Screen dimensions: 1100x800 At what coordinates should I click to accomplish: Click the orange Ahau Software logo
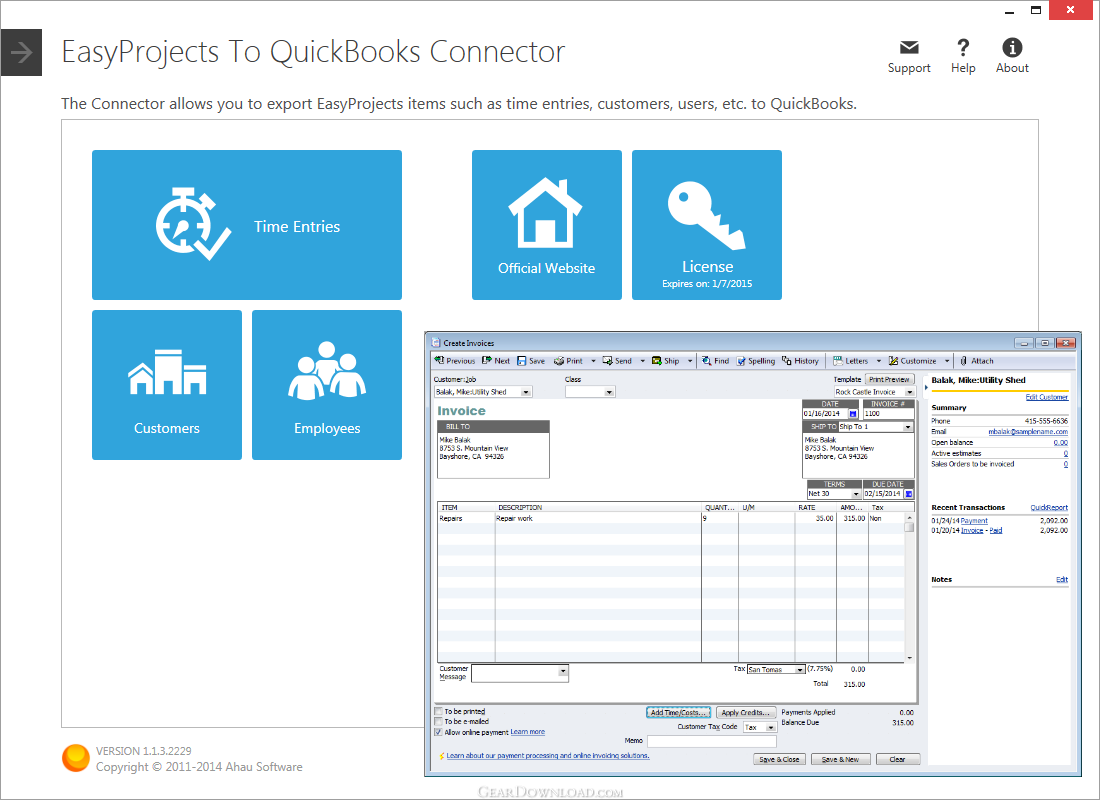(x=76, y=759)
